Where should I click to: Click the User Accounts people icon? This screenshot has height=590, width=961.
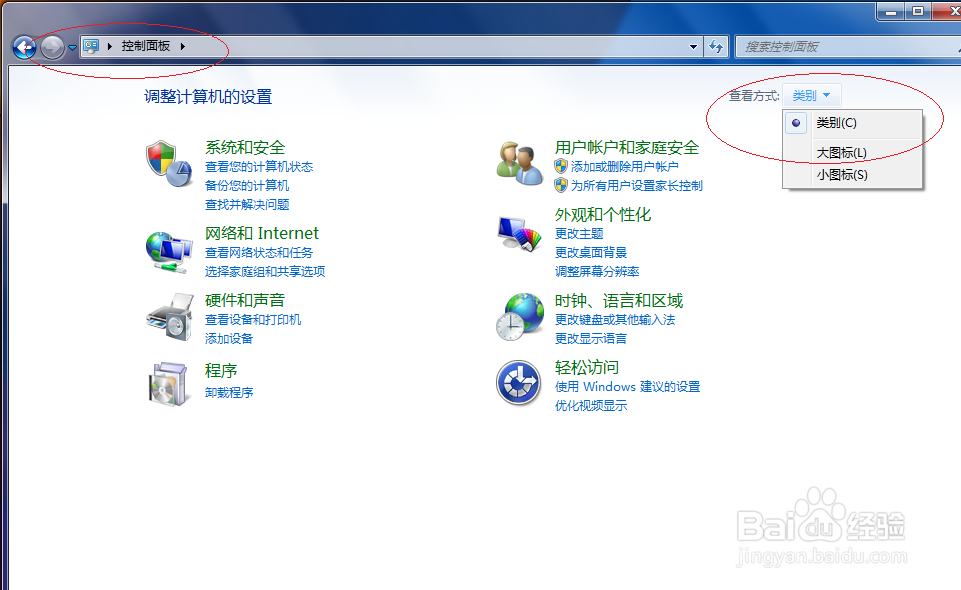pos(520,163)
